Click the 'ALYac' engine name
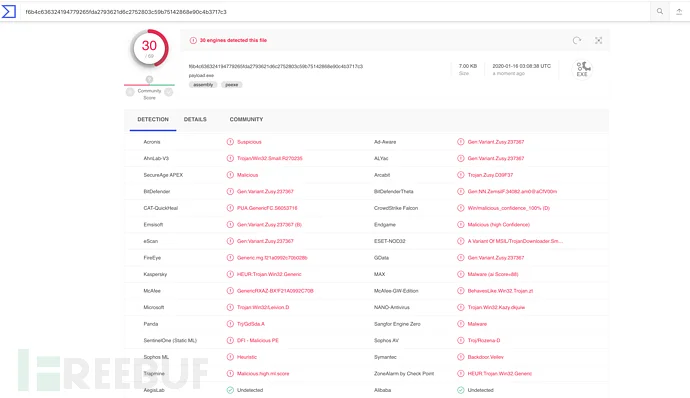Screen dimensions: 690x398 (381, 158)
